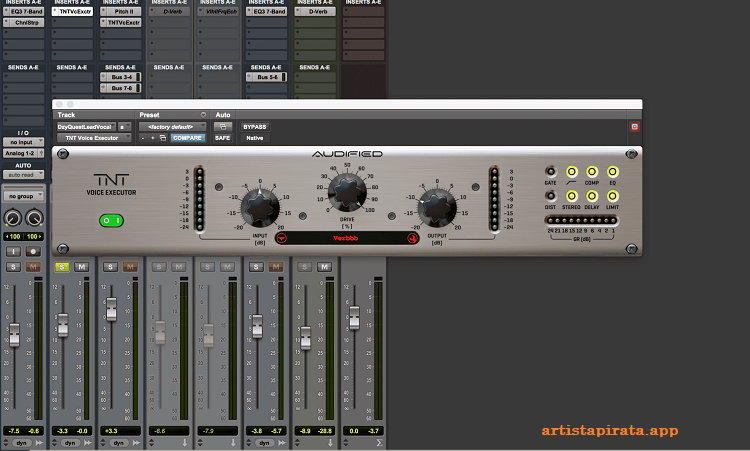This screenshot has width=750, height=451.
Task: Enable the EQ module button
Action: coord(612,172)
